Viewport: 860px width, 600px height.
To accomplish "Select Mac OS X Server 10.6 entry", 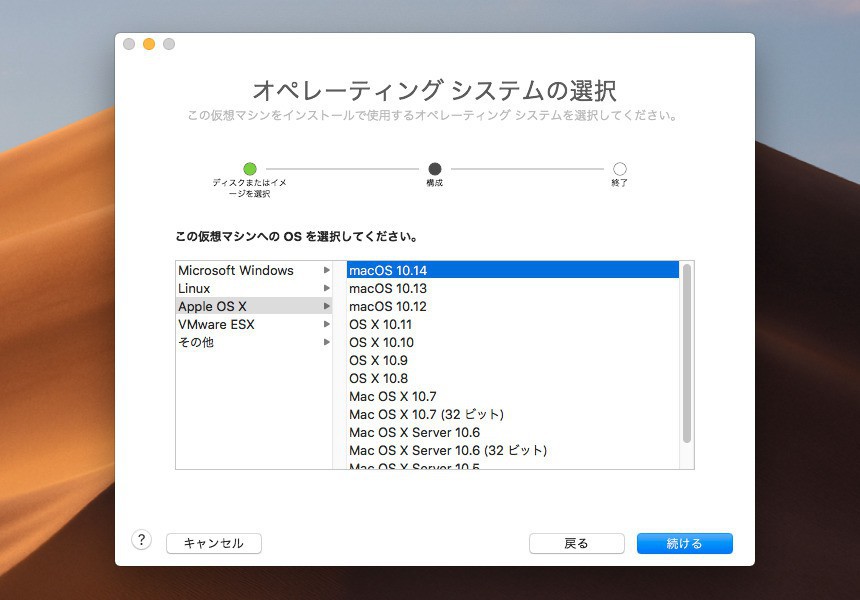I will tap(414, 433).
